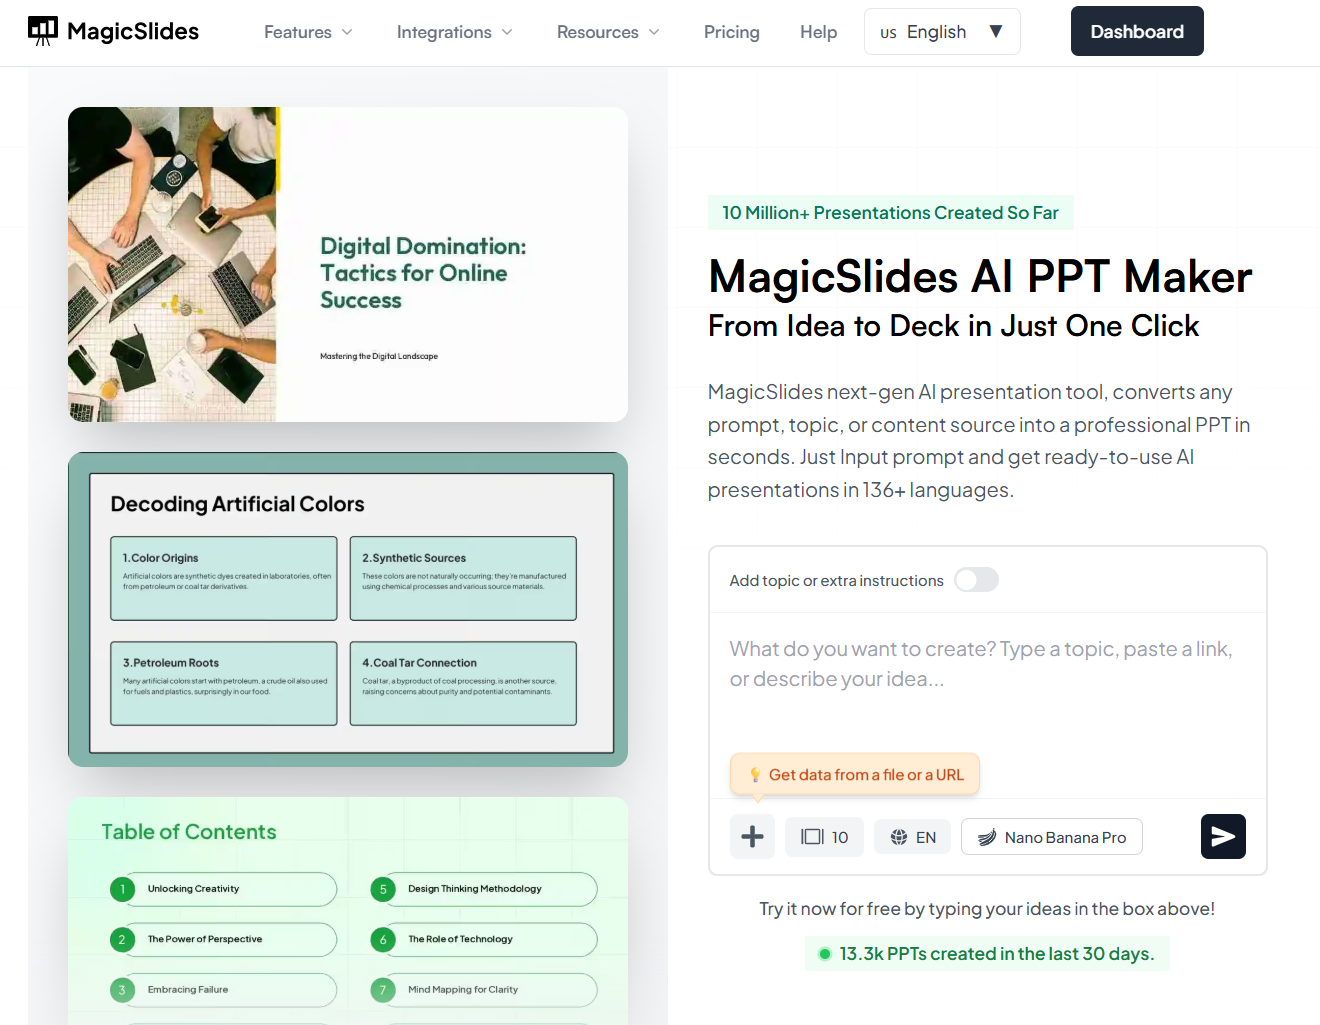Click the Petroleum Roots card

pos(224,683)
